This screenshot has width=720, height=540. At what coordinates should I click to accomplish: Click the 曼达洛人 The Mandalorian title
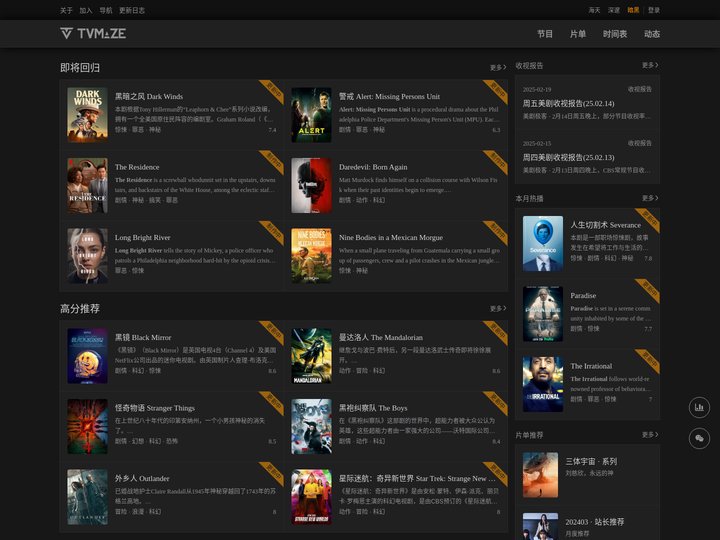coord(381,338)
